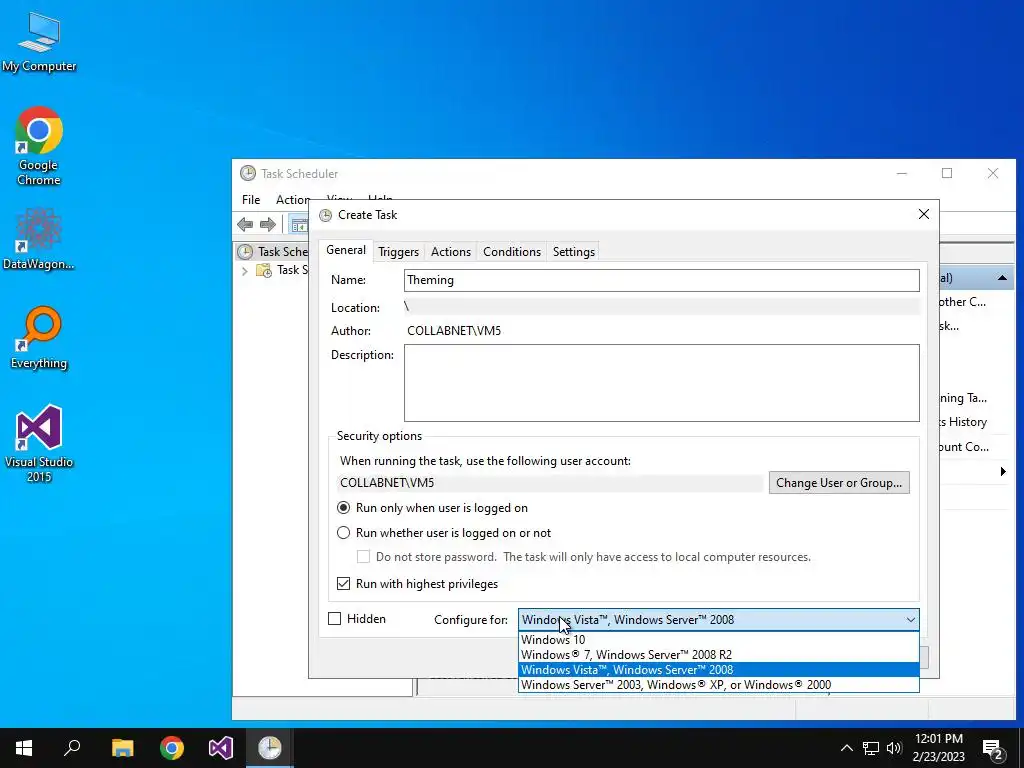Select Task Scheduler root node in tree
1024x768 pixels.
pyautogui.click(x=273, y=251)
